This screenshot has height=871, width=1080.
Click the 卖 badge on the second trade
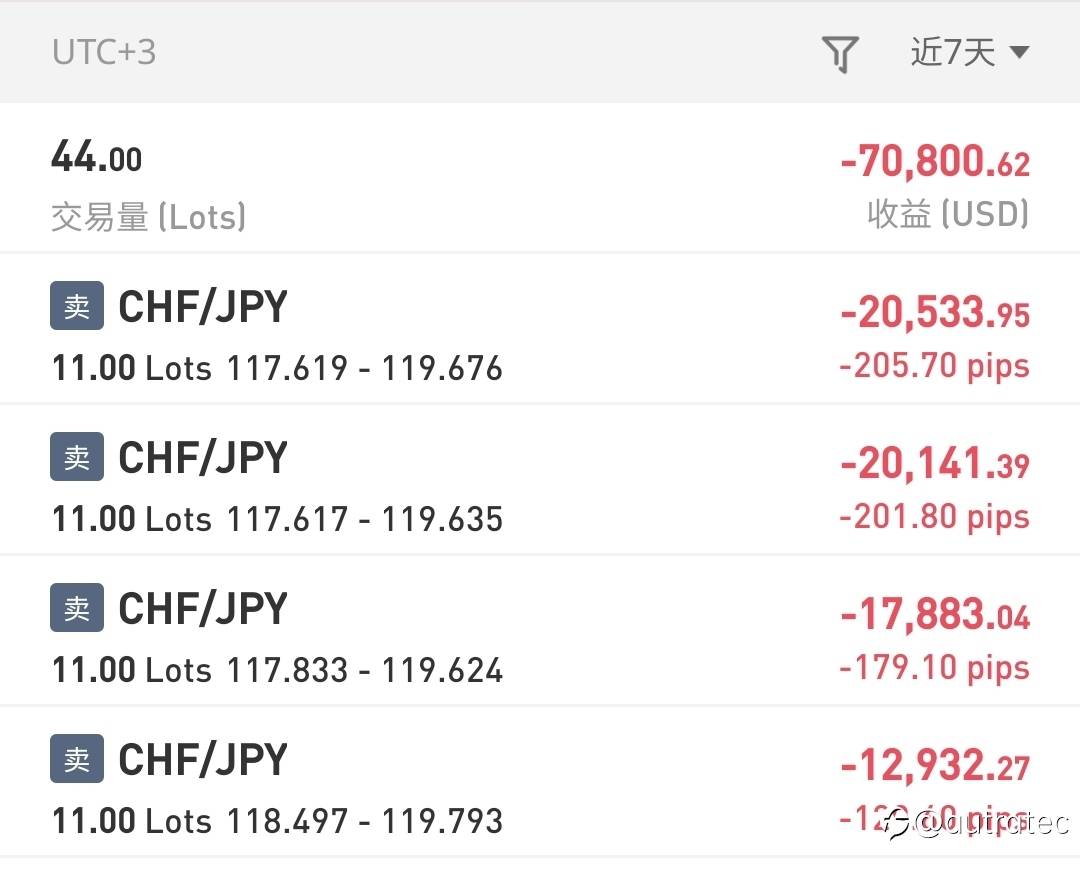click(x=76, y=457)
